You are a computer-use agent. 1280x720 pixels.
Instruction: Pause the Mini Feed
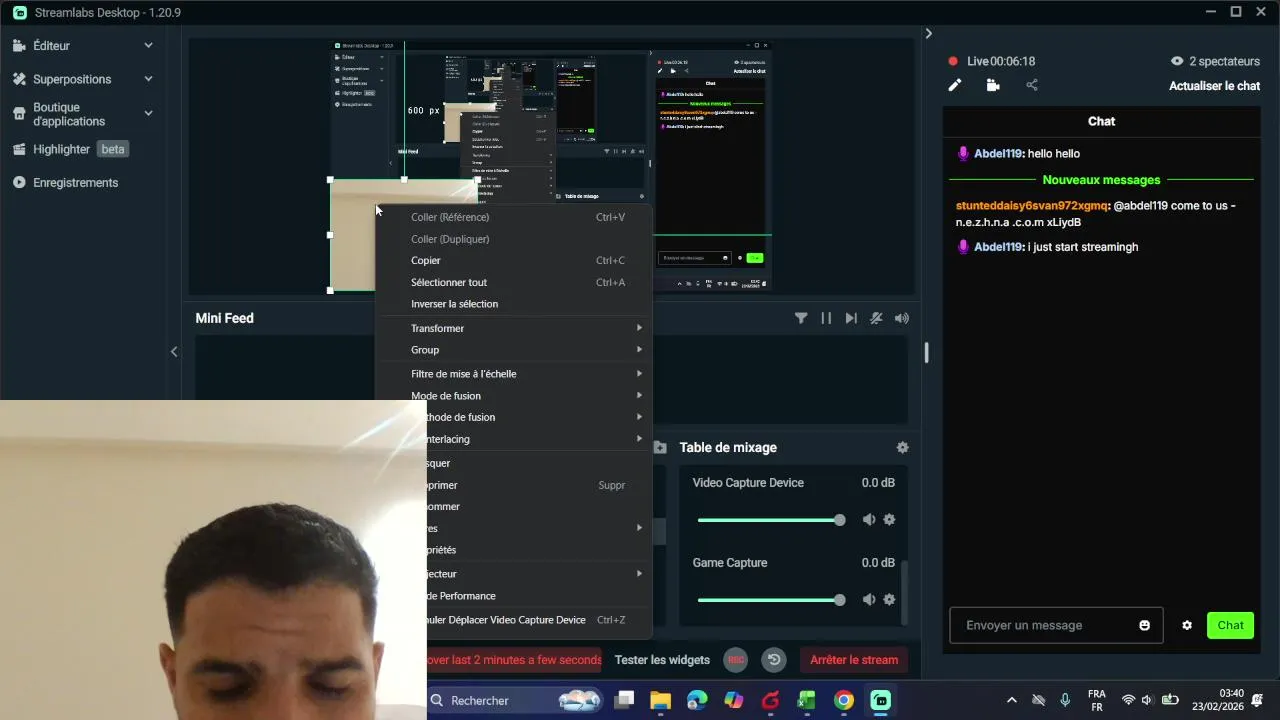826,318
